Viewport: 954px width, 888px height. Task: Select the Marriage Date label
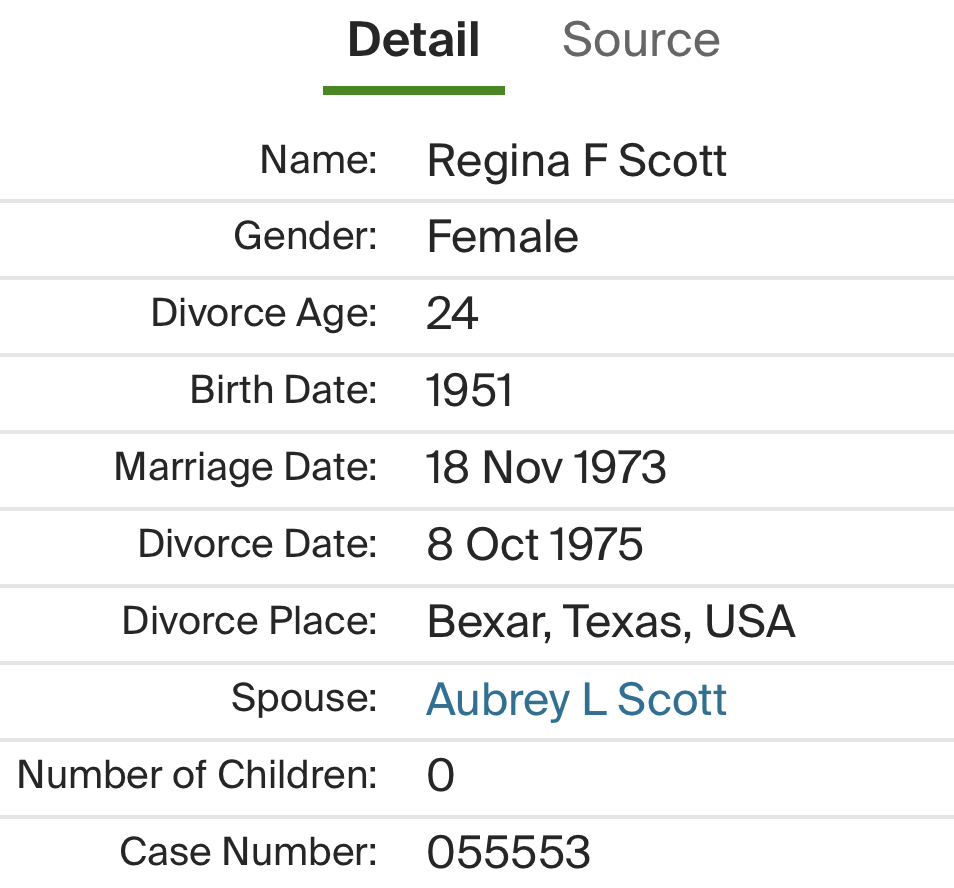[246, 467]
